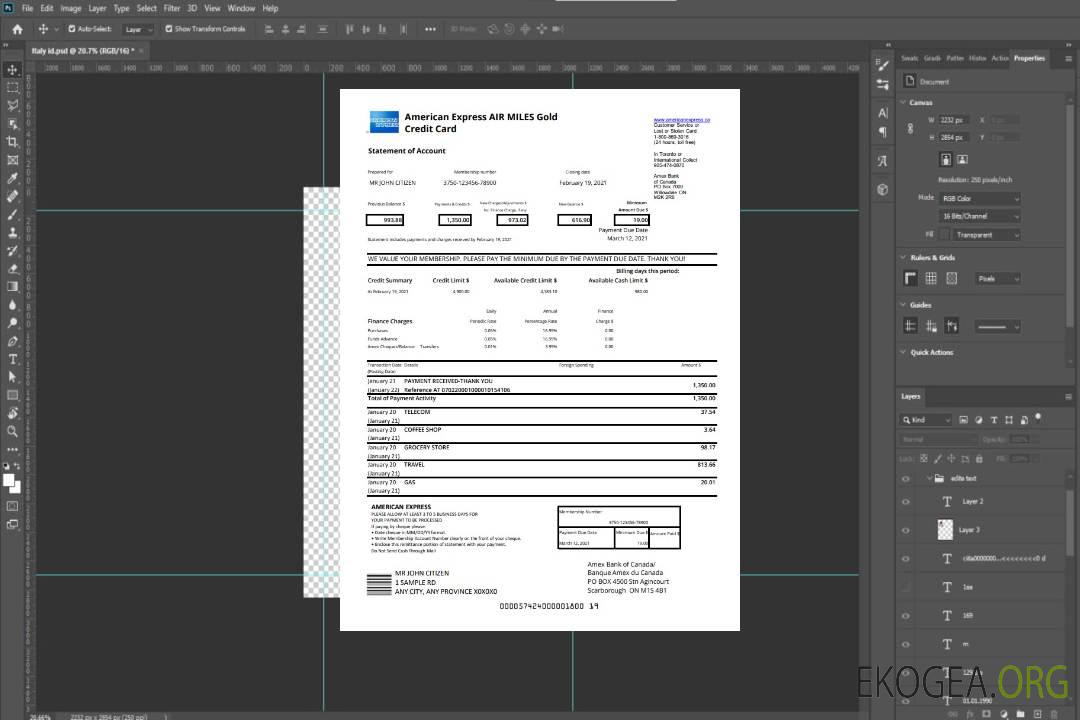Open the Window menu
The image size is (1080, 720).
pos(241,8)
